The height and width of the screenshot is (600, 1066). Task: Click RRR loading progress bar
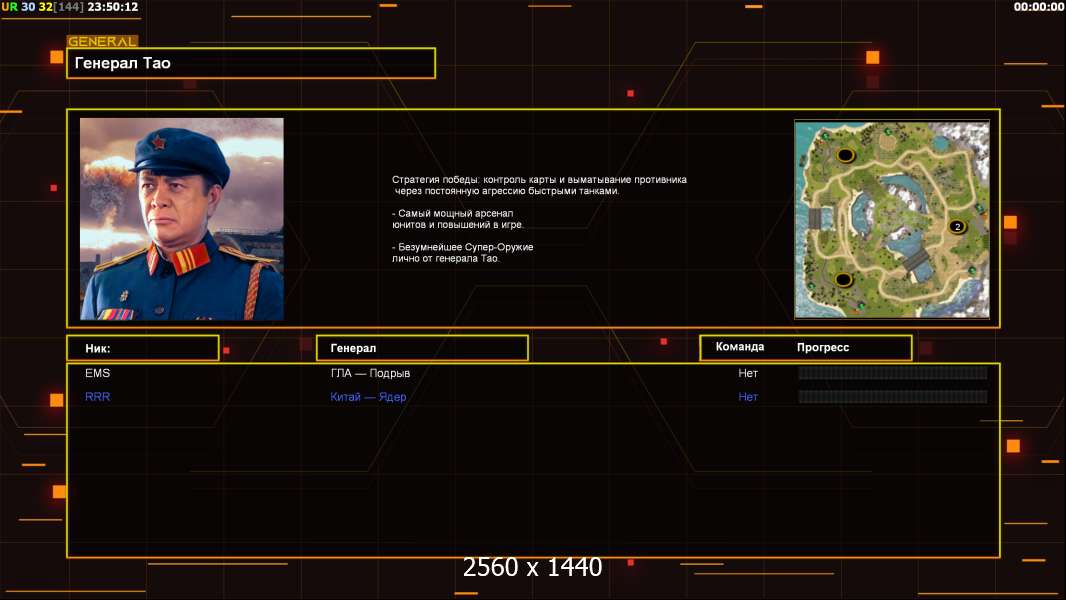click(893, 396)
